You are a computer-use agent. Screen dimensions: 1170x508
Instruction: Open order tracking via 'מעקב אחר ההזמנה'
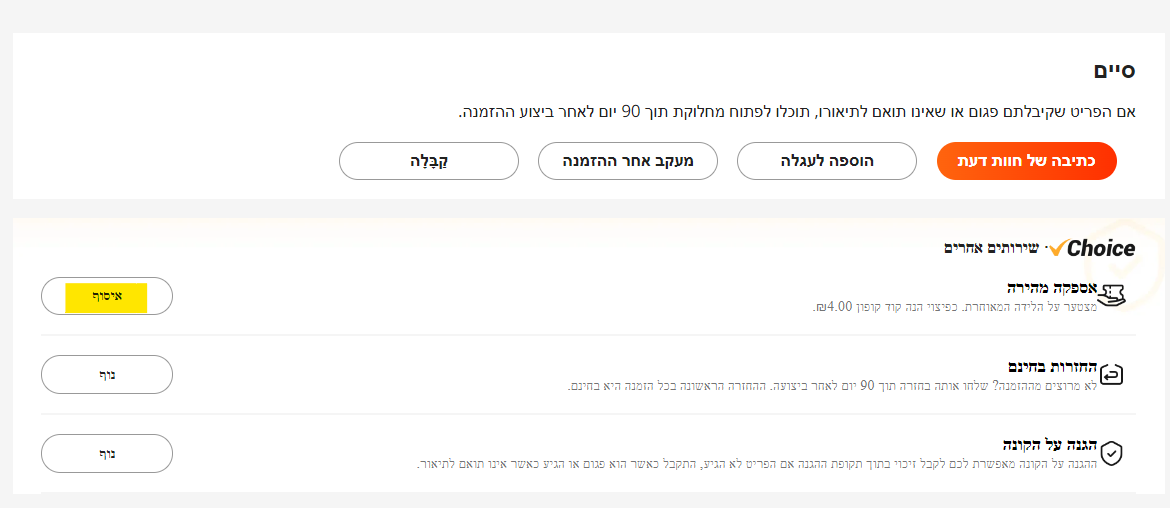click(x=628, y=161)
